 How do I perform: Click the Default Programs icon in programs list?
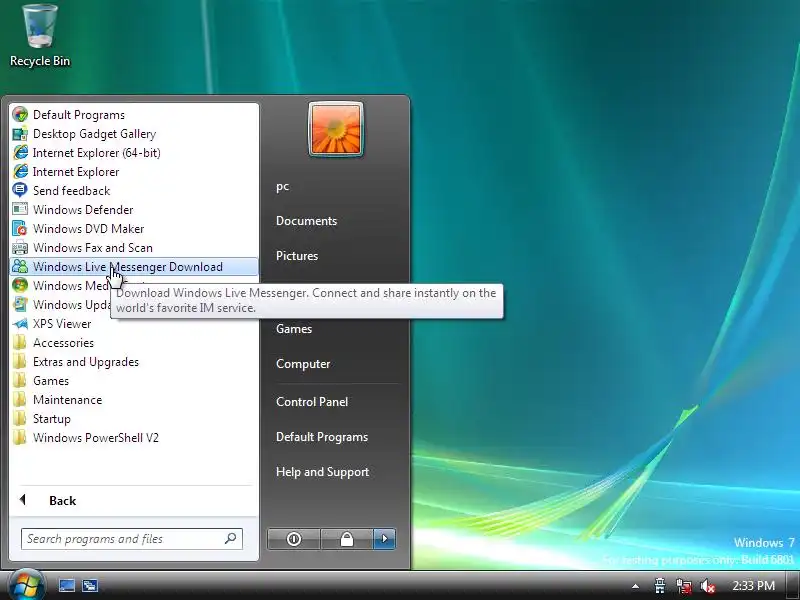coord(20,114)
